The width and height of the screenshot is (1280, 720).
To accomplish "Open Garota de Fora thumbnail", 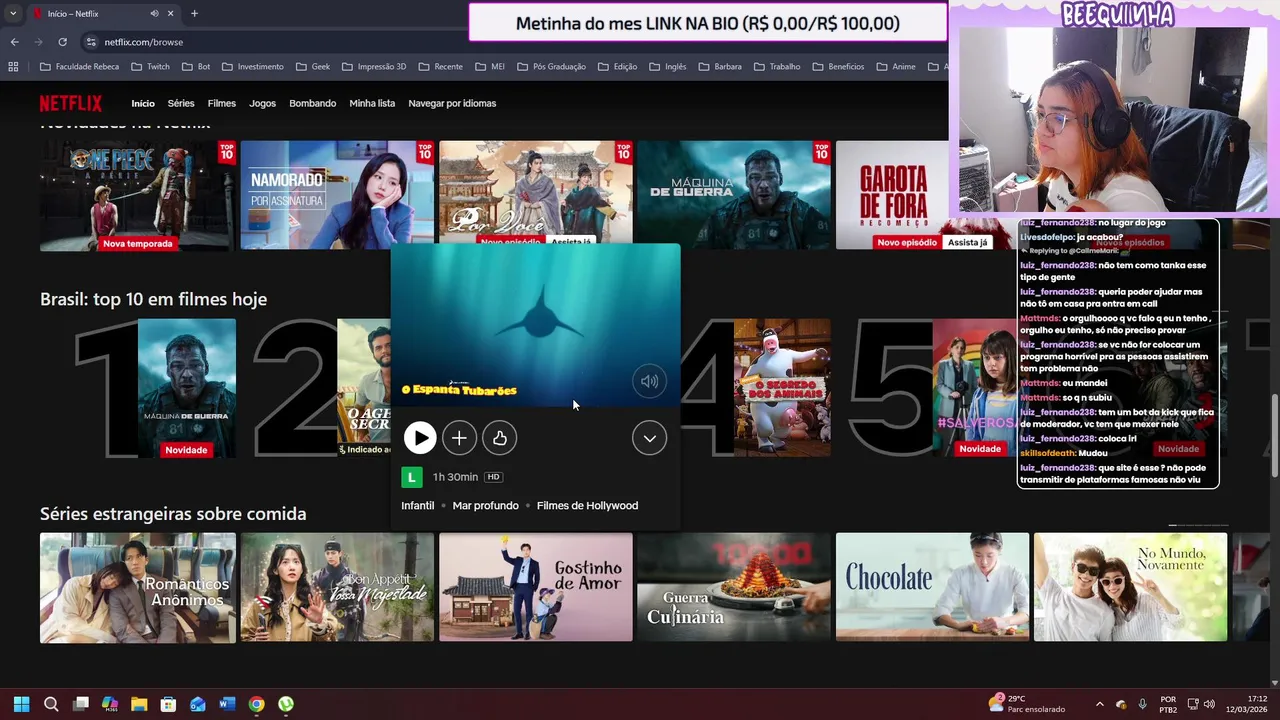I will pyautogui.click(x=892, y=195).
